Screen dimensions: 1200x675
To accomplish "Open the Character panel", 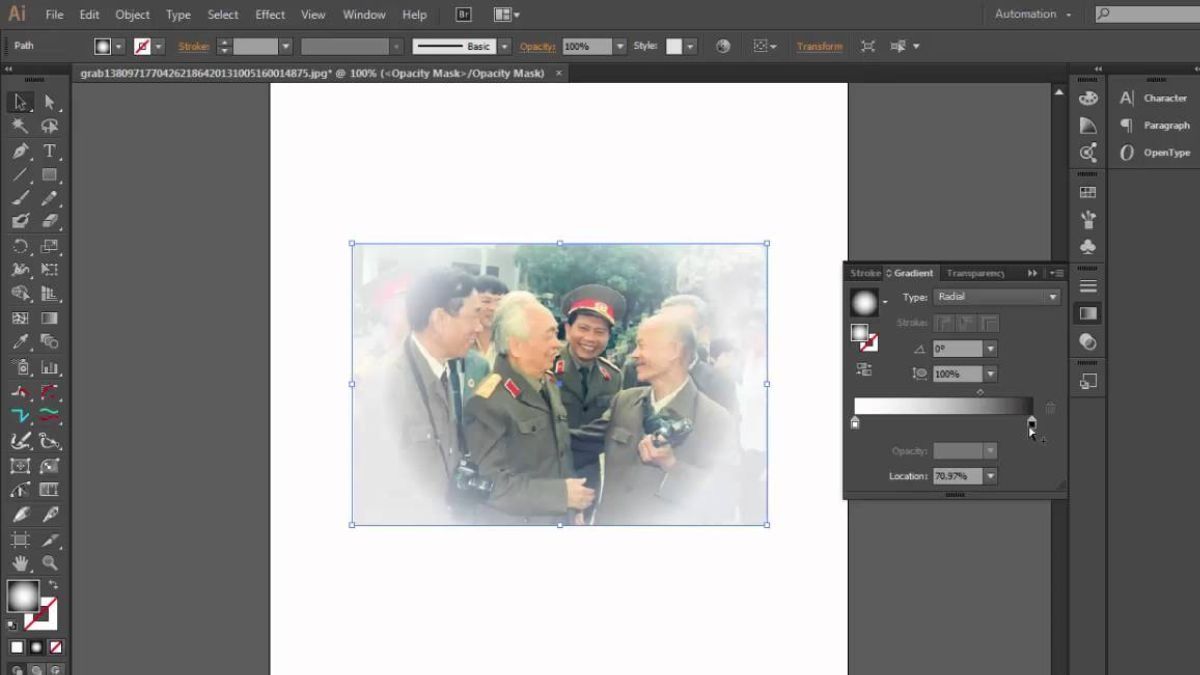I will pyautogui.click(x=1153, y=98).
